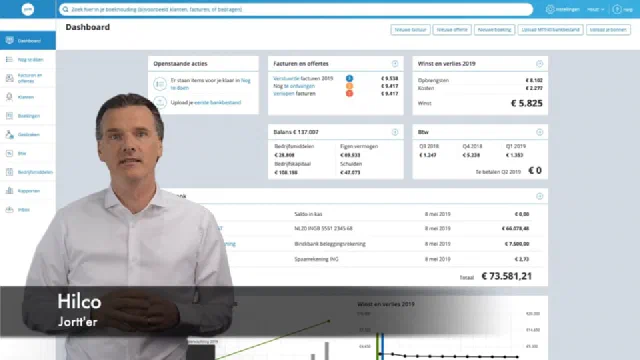Click the Nieuwe boeking button

tap(494, 30)
